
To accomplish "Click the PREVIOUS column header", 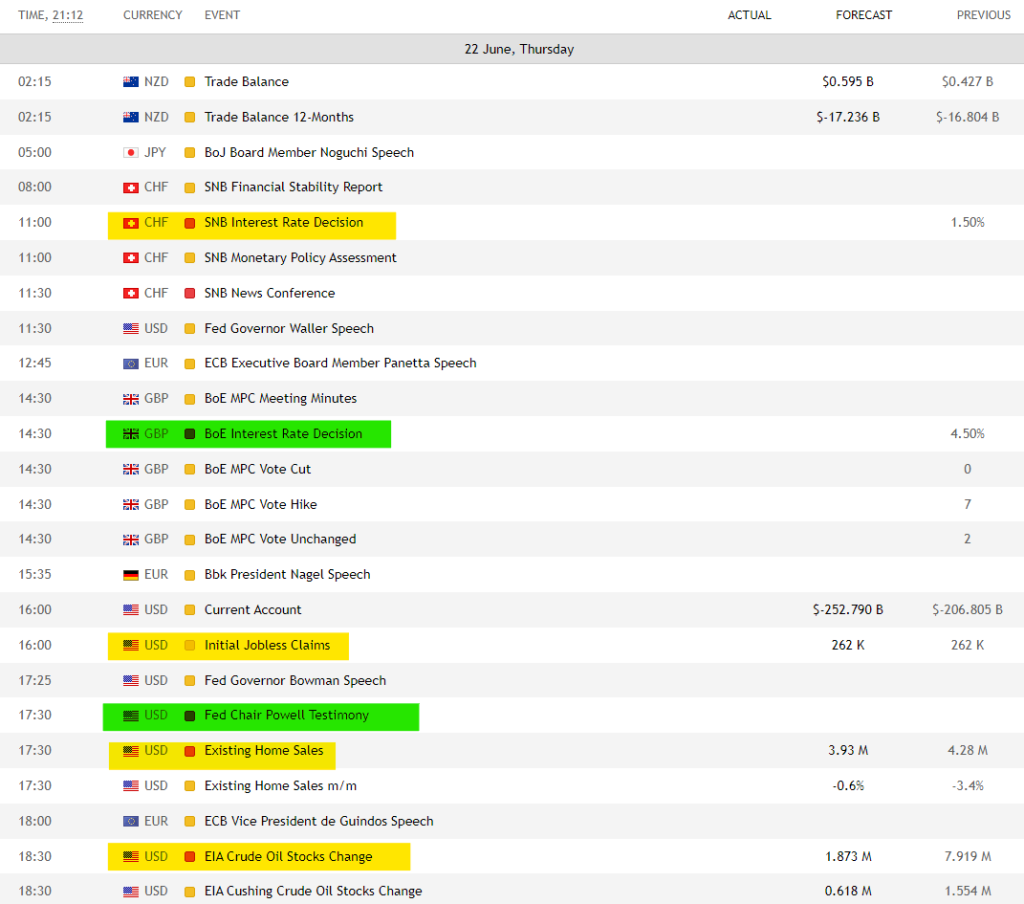I will tap(984, 15).
